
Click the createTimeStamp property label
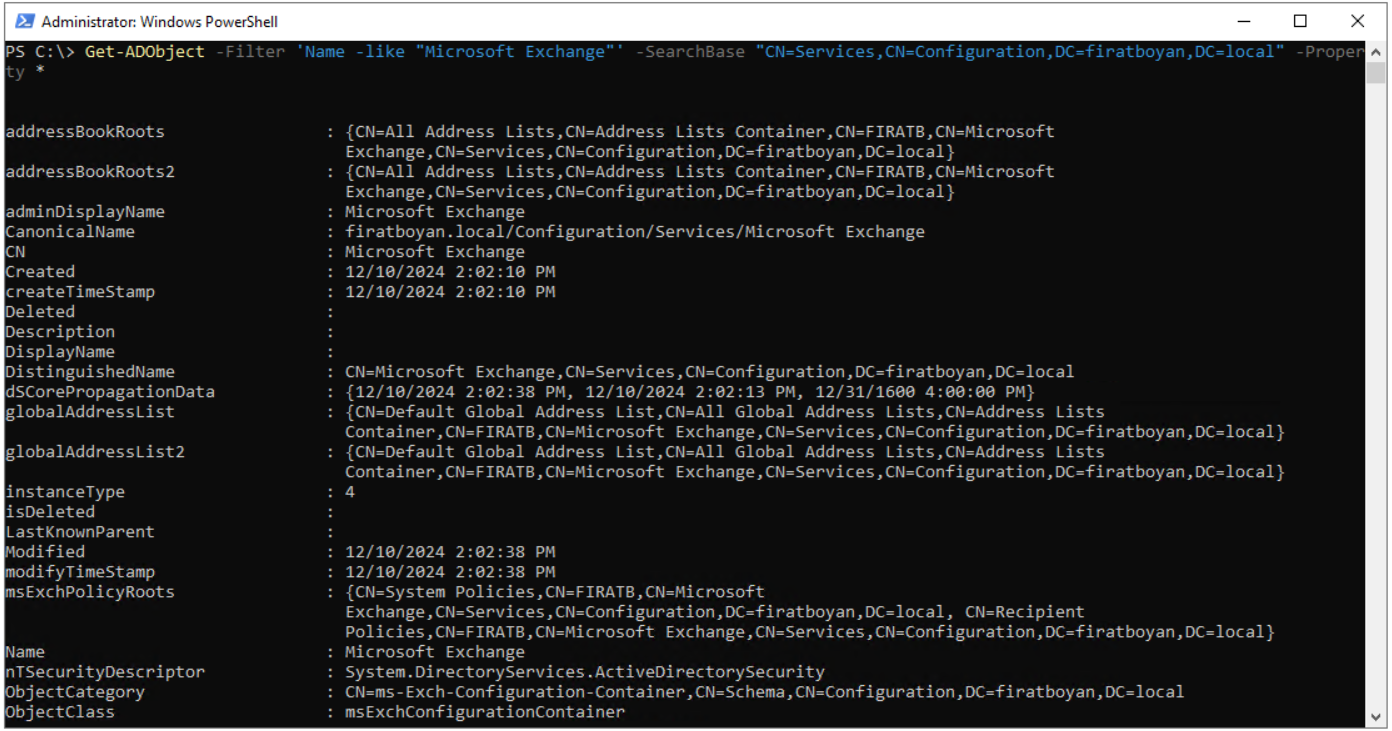[80, 292]
